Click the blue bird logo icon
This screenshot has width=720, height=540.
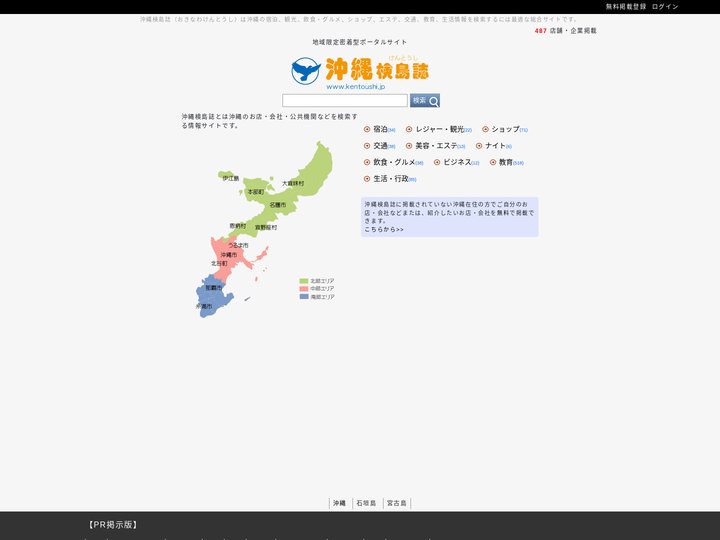306,71
